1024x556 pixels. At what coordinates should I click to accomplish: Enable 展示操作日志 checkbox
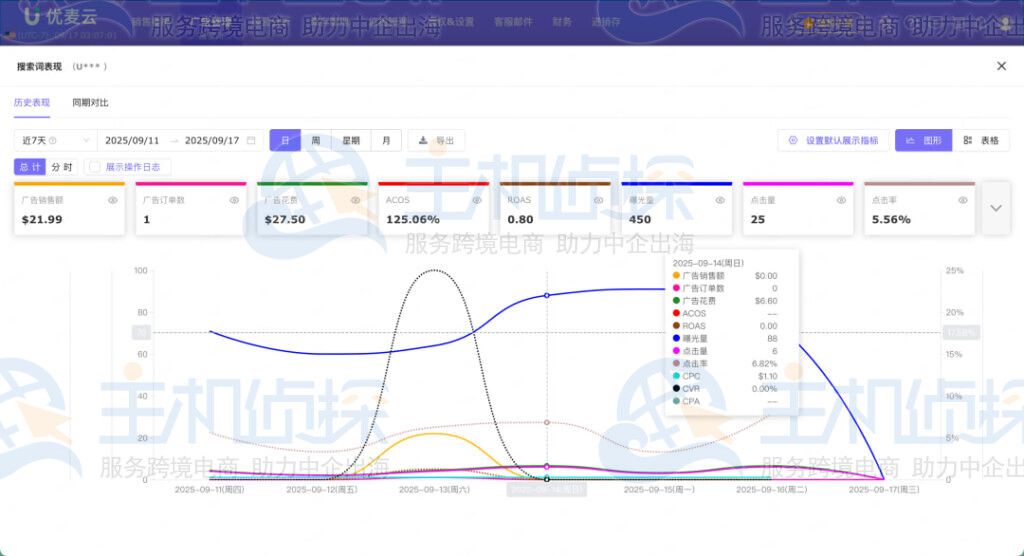tap(94, 167)
